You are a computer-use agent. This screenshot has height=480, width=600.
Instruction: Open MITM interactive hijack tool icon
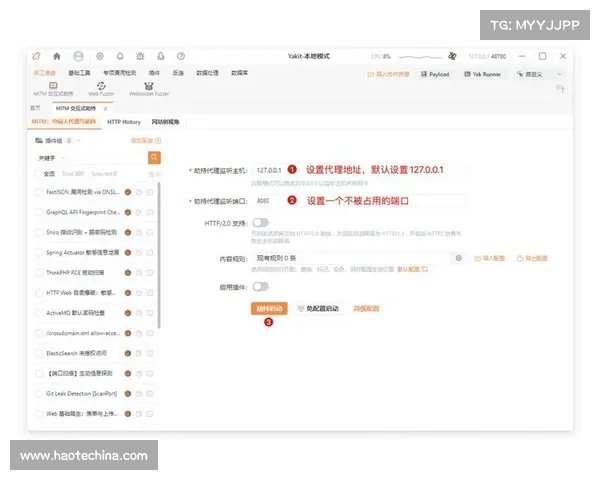(x=53, y=88)
